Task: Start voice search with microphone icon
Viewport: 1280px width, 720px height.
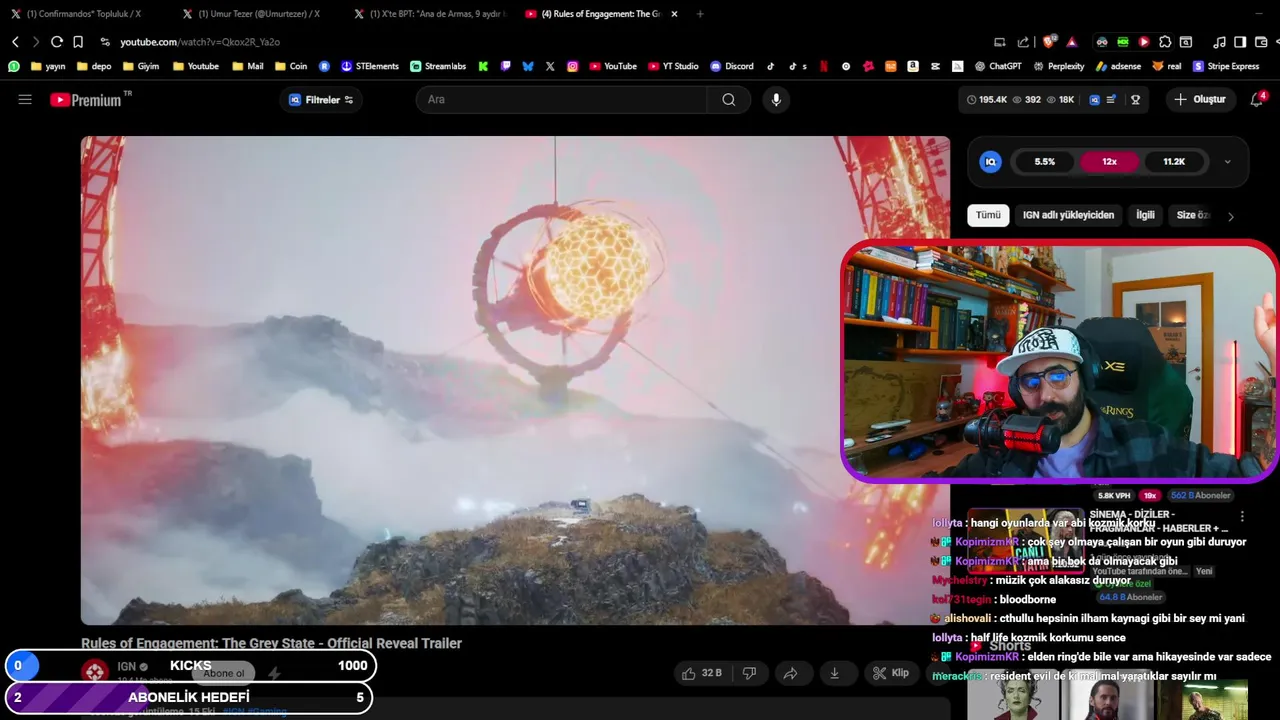Action: click(x=775, y=99)
